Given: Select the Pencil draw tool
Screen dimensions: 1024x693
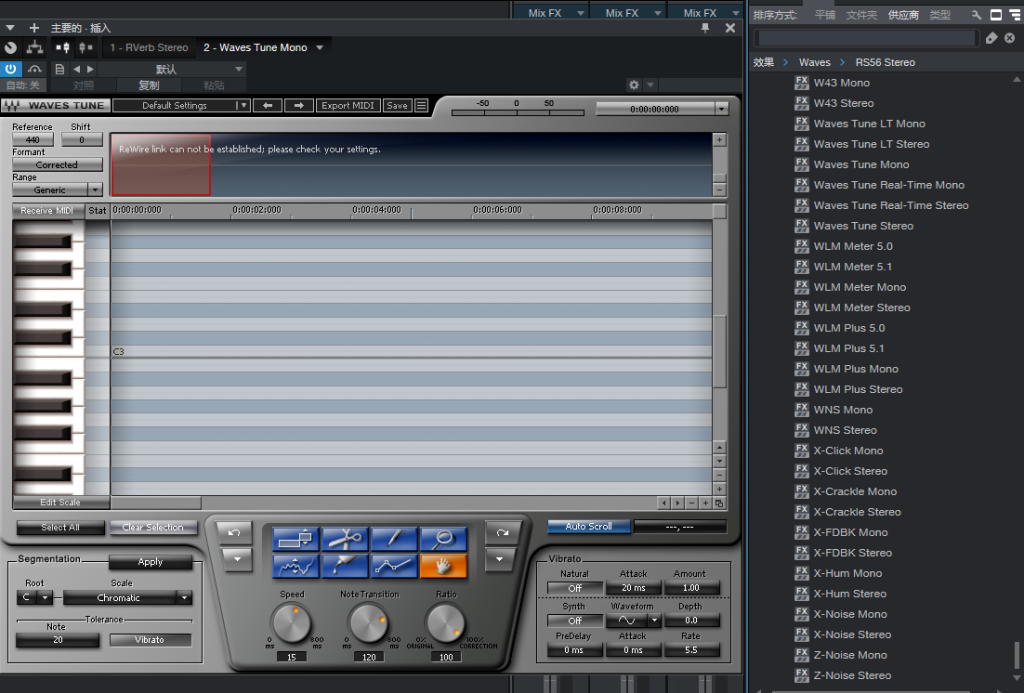Looking at the screenshot, I should point(394,539).
